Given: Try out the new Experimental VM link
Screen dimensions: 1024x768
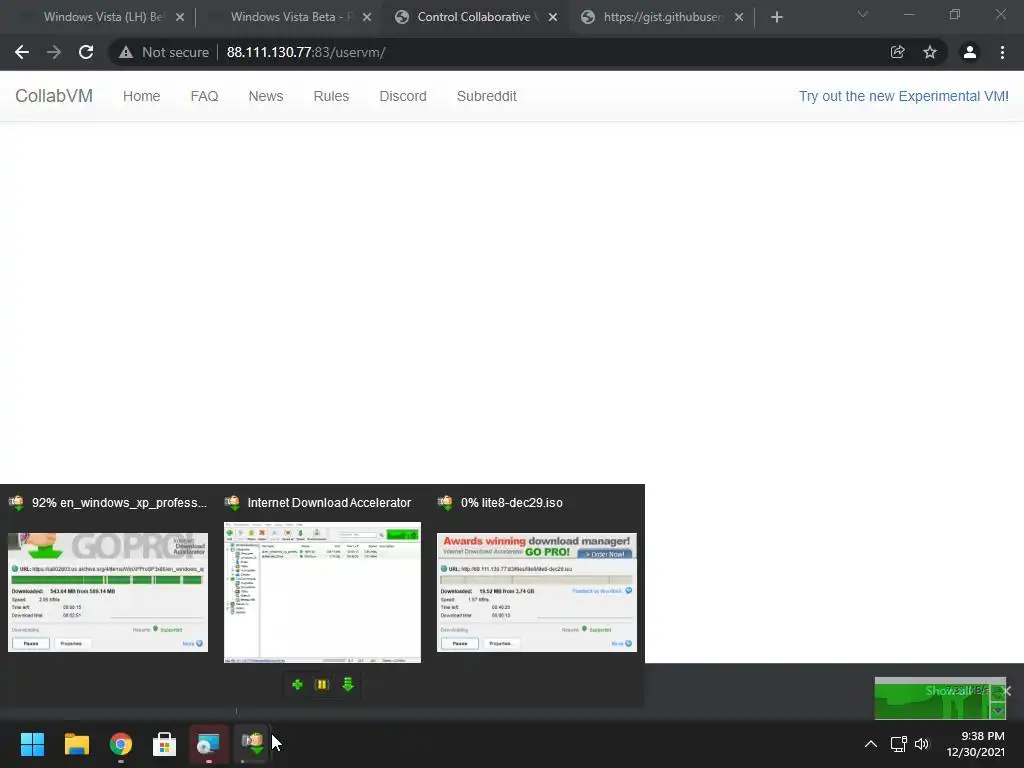Looking at the screenshot, I should coord(904,96).
